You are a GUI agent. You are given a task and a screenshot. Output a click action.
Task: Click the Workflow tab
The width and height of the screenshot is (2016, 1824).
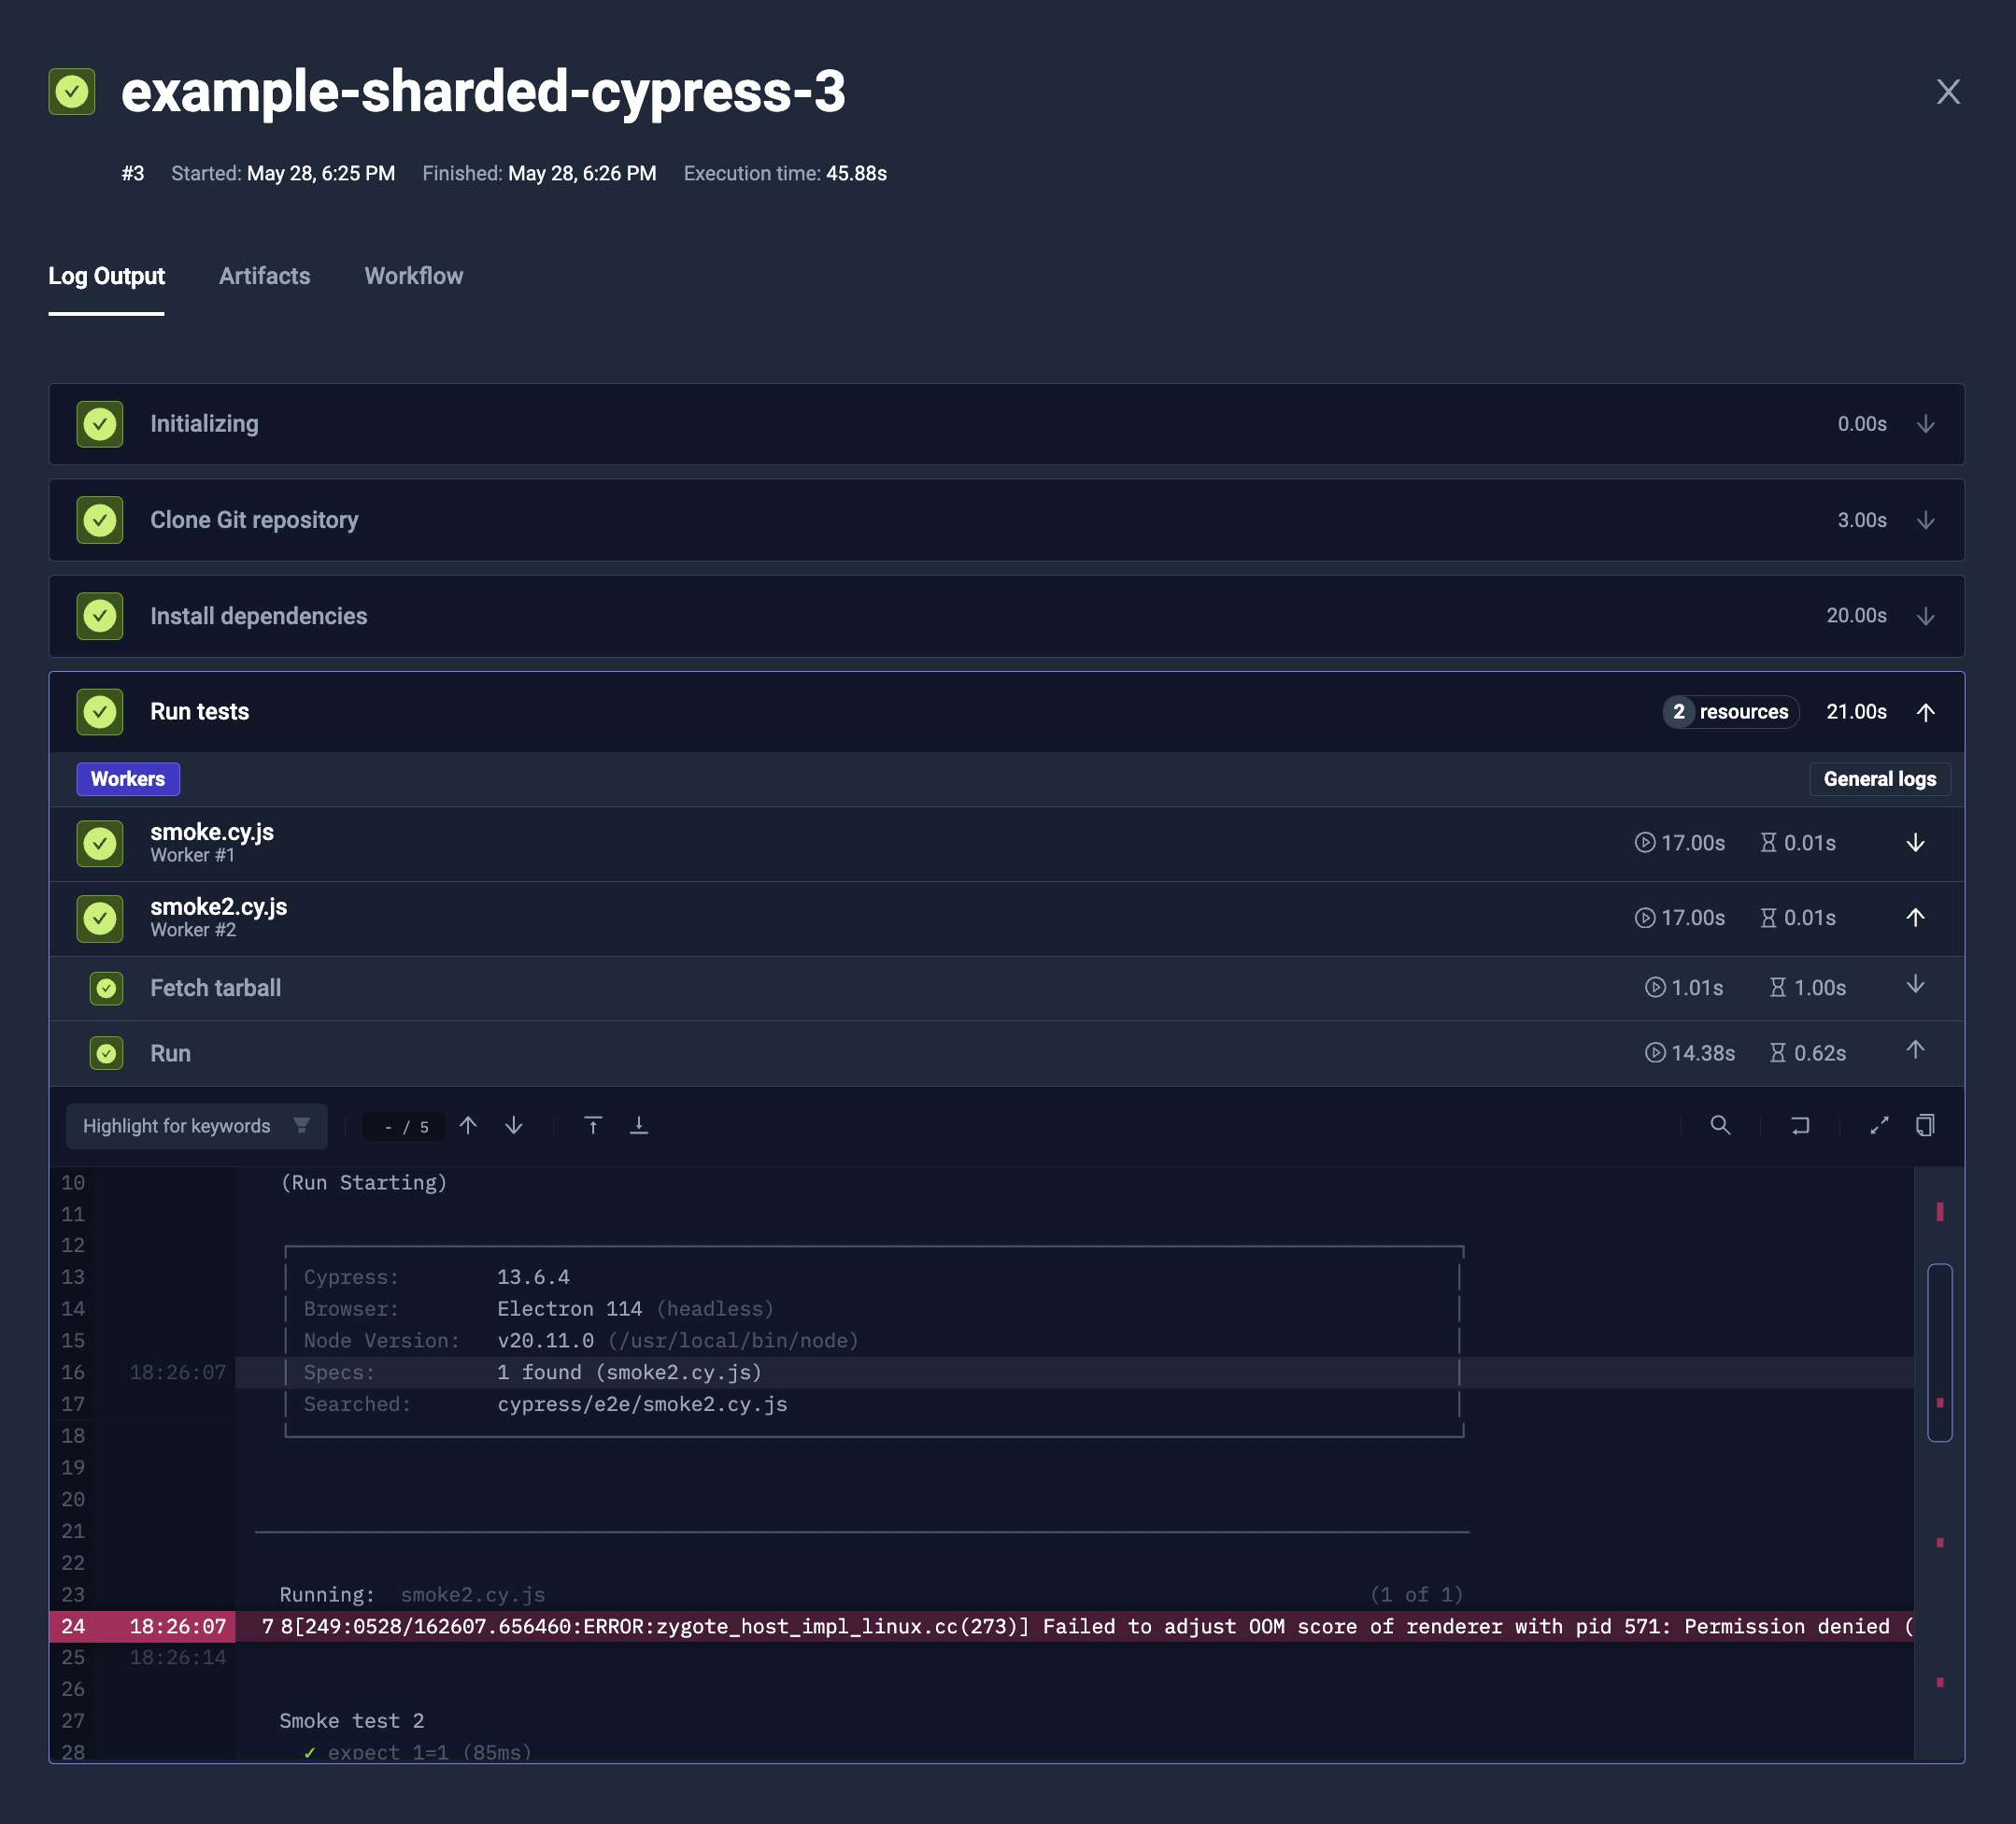(413, 276)
